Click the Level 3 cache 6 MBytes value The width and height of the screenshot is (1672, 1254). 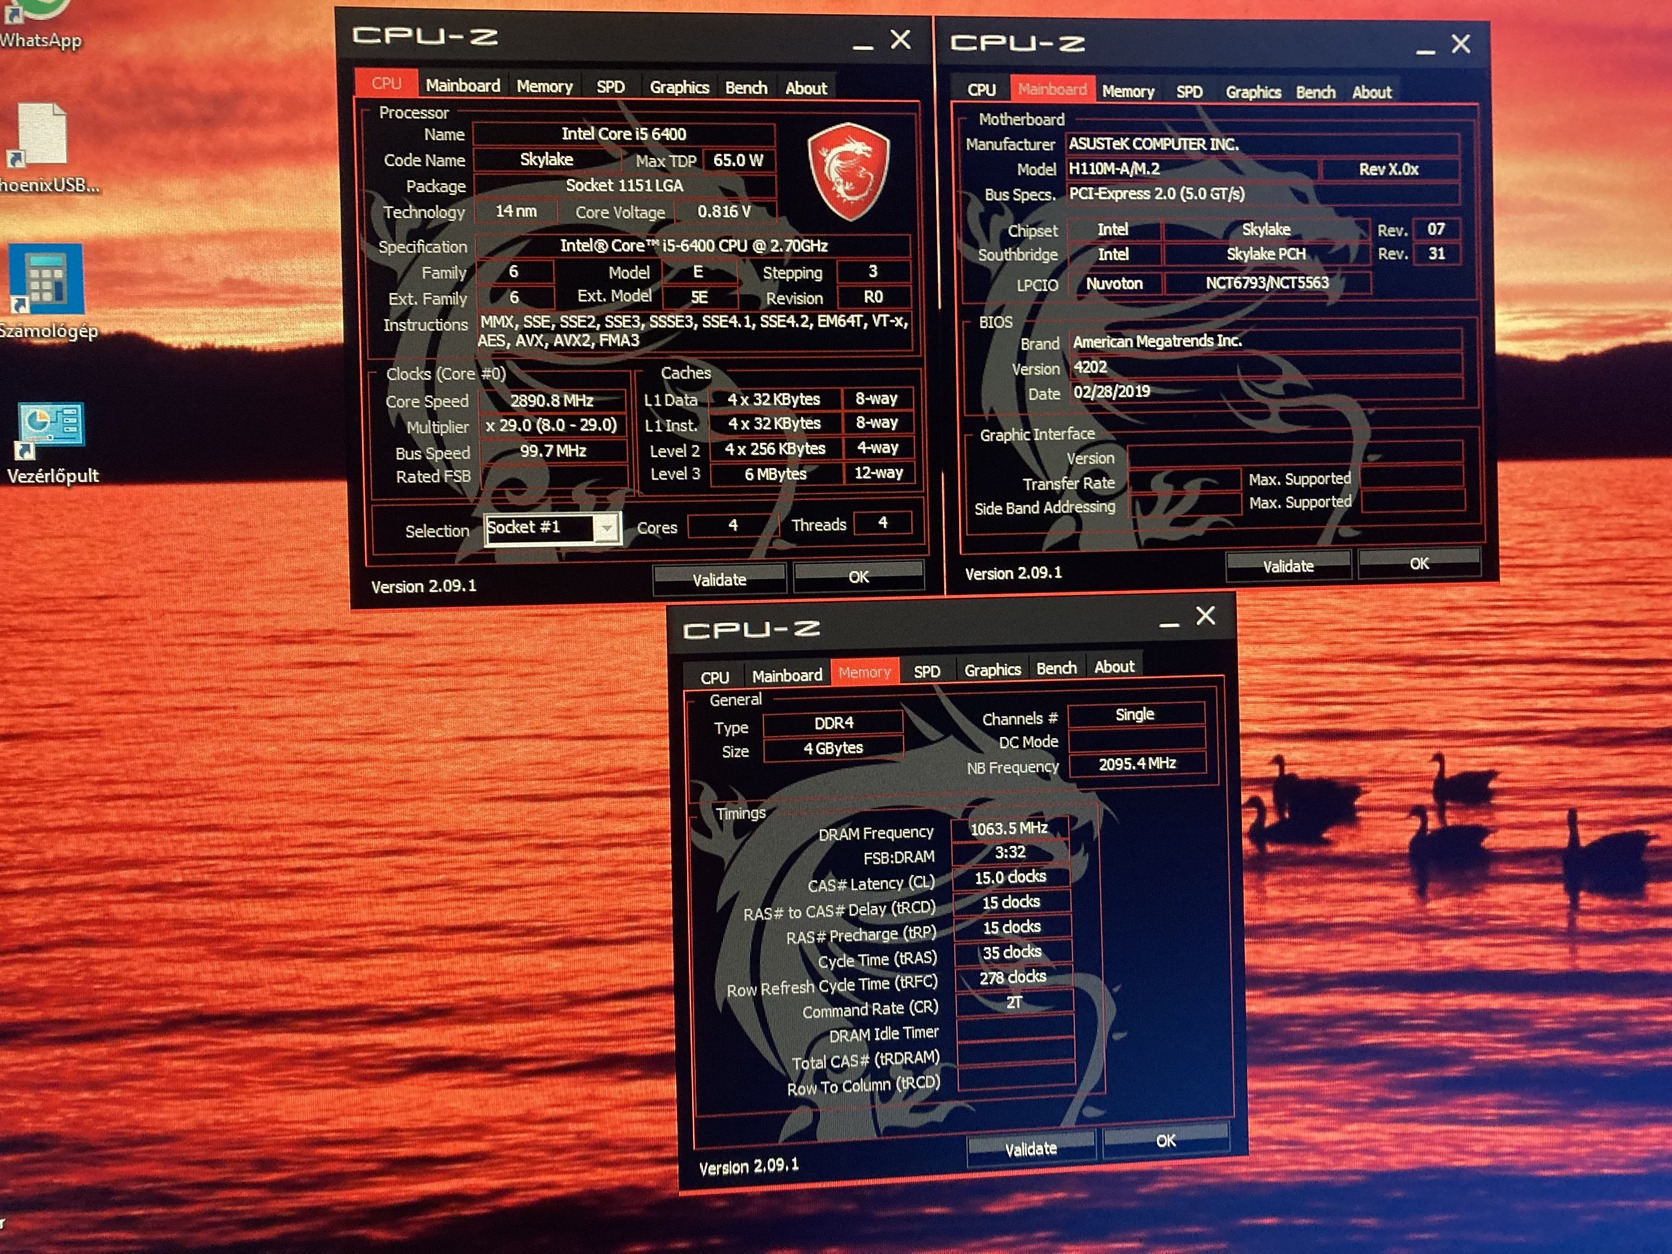(x=775, y=474)
